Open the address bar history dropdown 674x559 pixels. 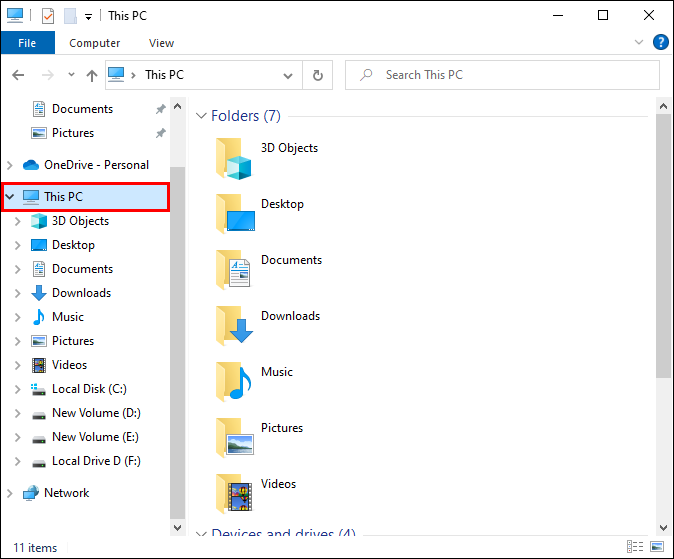[288, 76]
